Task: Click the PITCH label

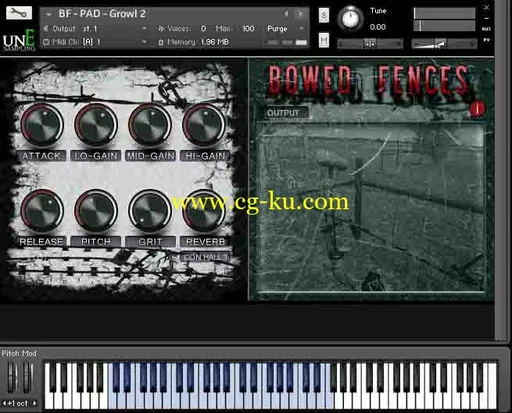Action: pyautogui.click(x=96, y=241)
